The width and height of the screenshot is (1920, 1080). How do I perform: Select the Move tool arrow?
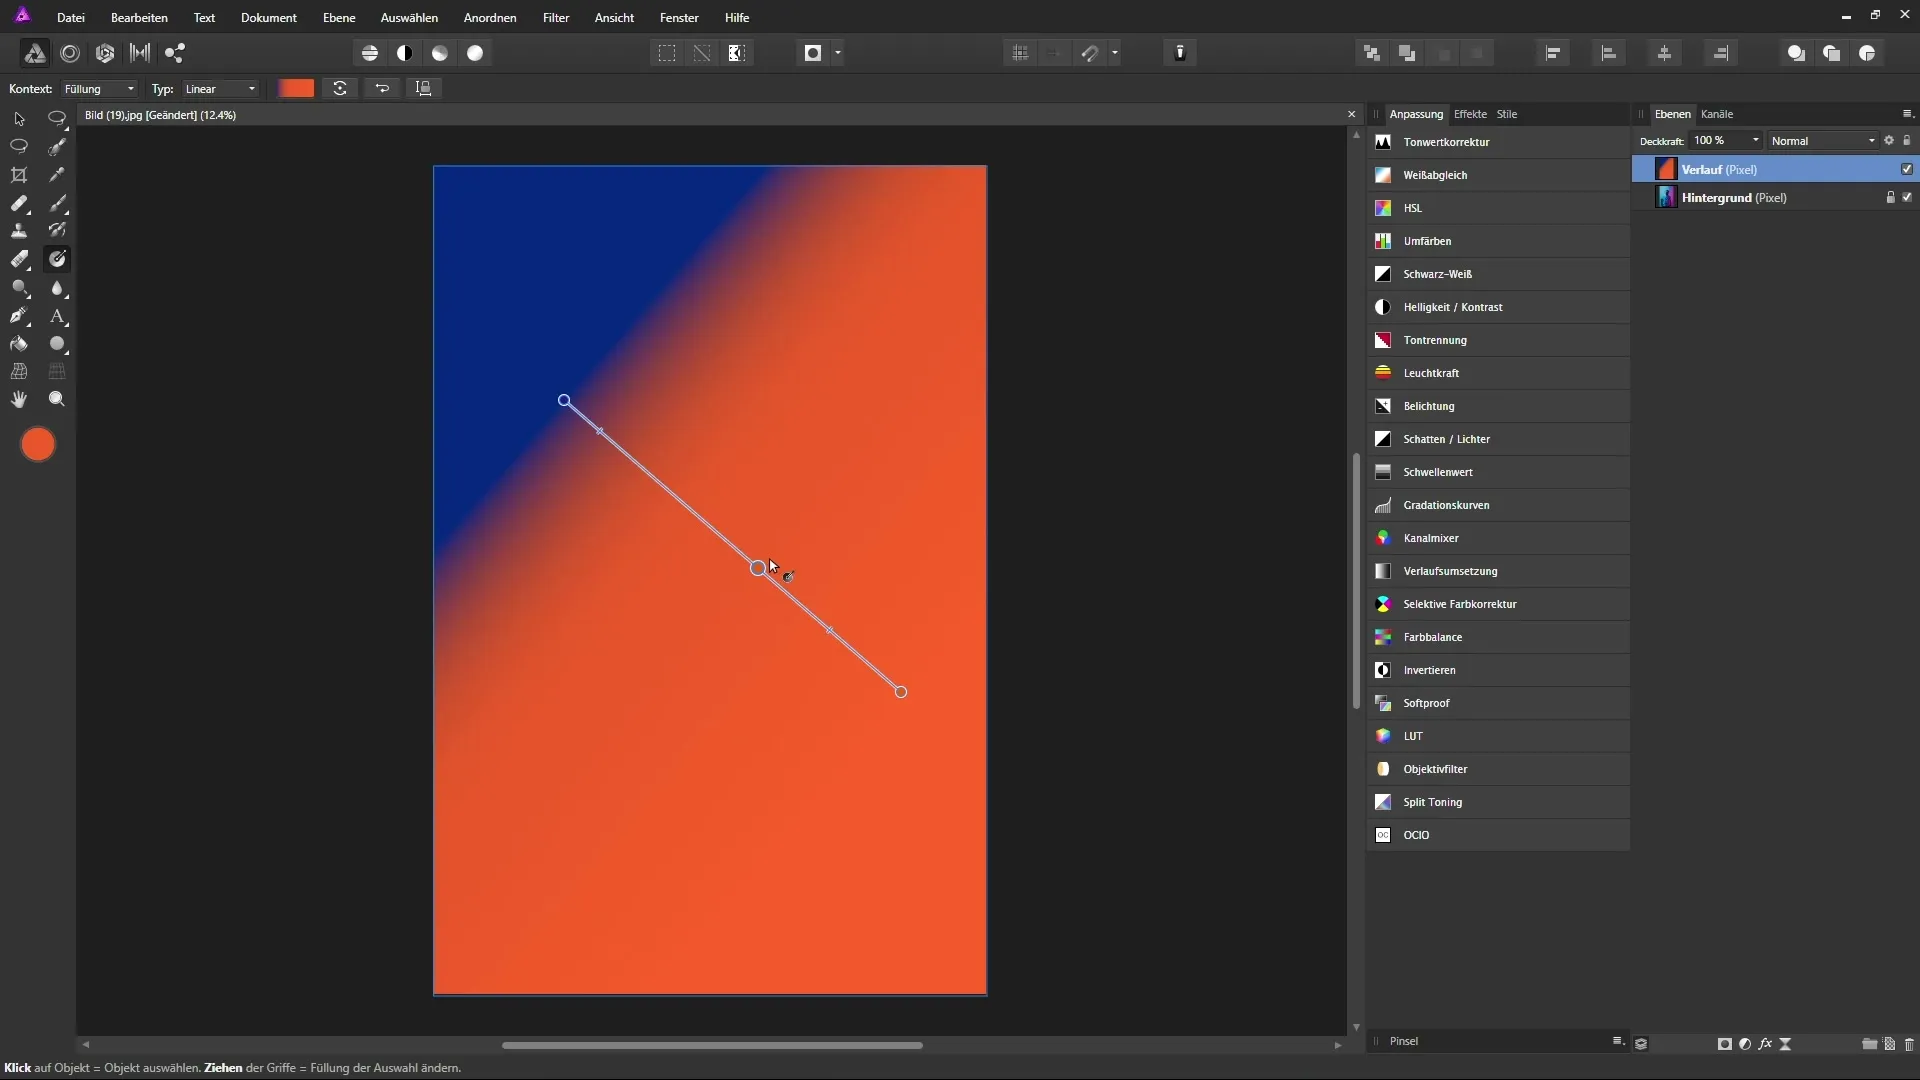tap(19, 118)
